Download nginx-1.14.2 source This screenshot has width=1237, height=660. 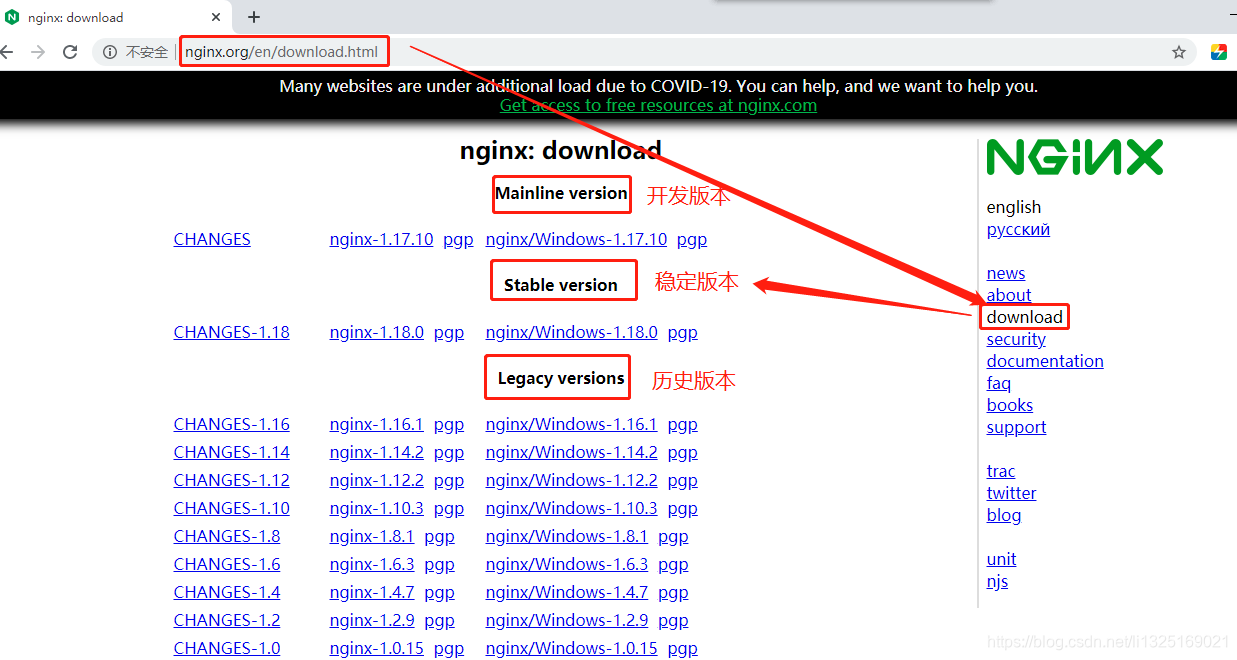click(x=377, y=452)
